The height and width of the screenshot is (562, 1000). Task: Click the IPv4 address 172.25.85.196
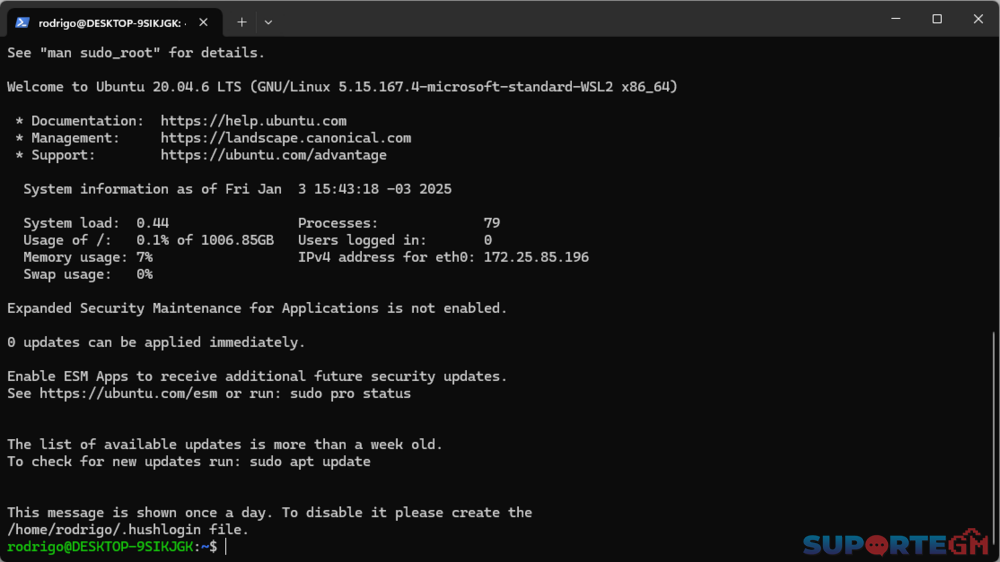(x=536, y=257)
